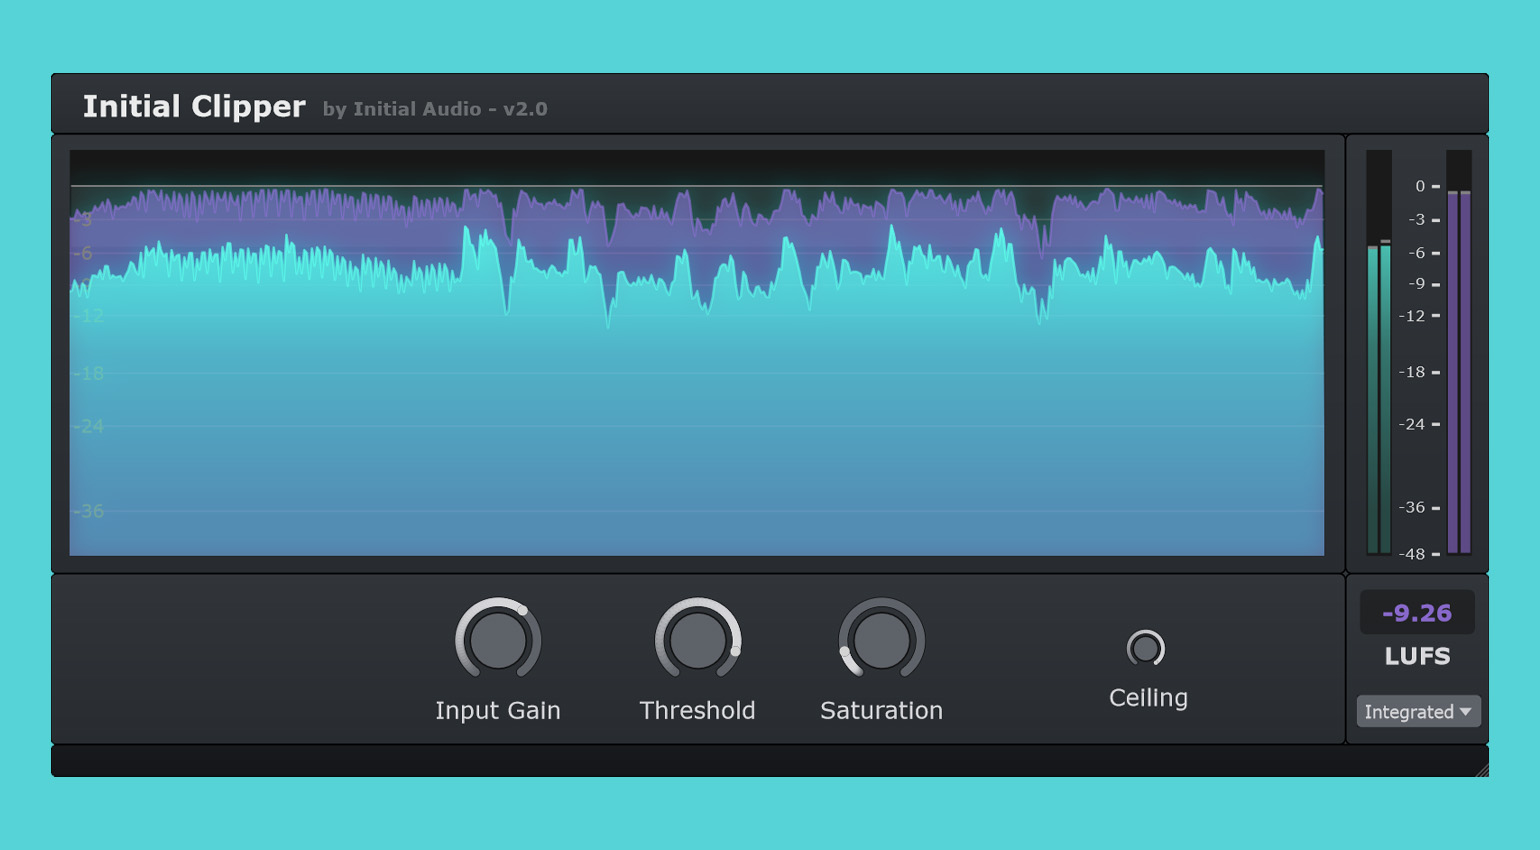Click the Ceiling label text
This screenshot has width=1540, height=850.
point(1148,698)
